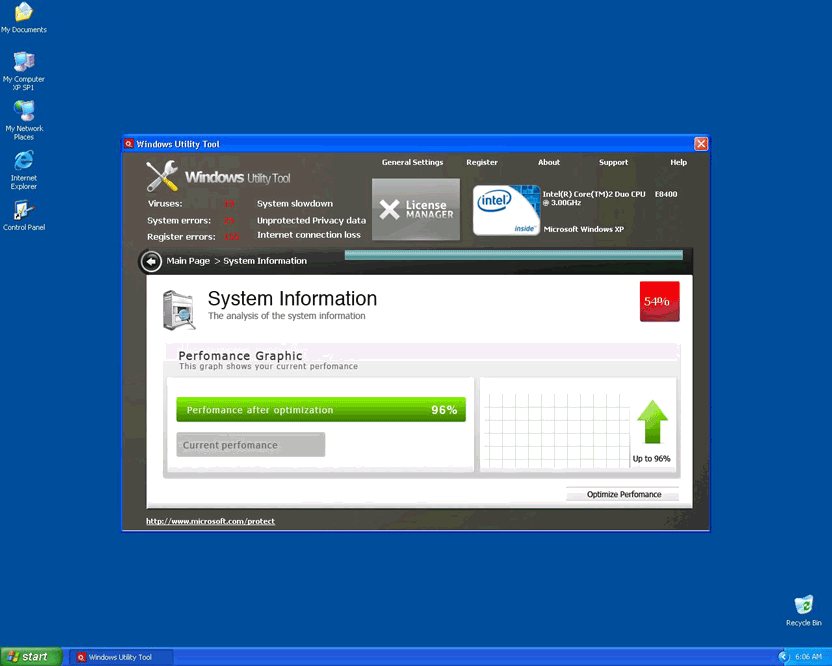Click the red 54% indicator box
832x666 pixels.
(x=659, y=301)
